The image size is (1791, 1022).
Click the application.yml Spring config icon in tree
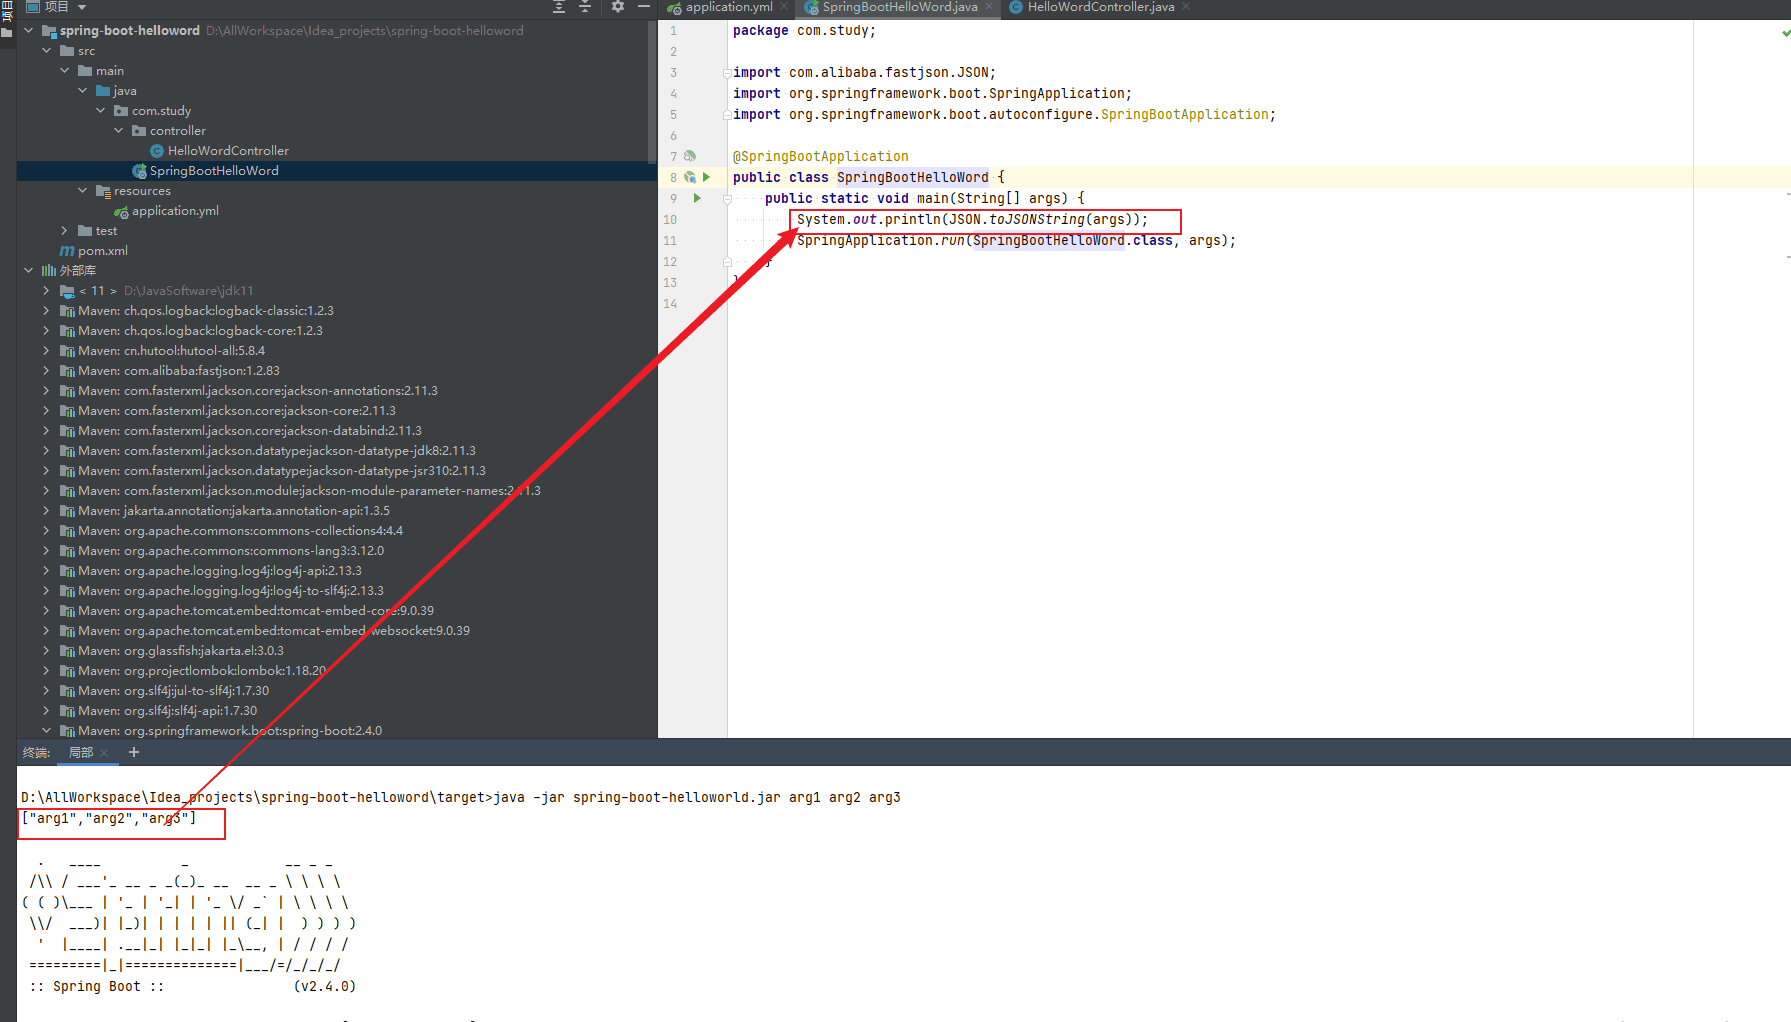point(121,211)
